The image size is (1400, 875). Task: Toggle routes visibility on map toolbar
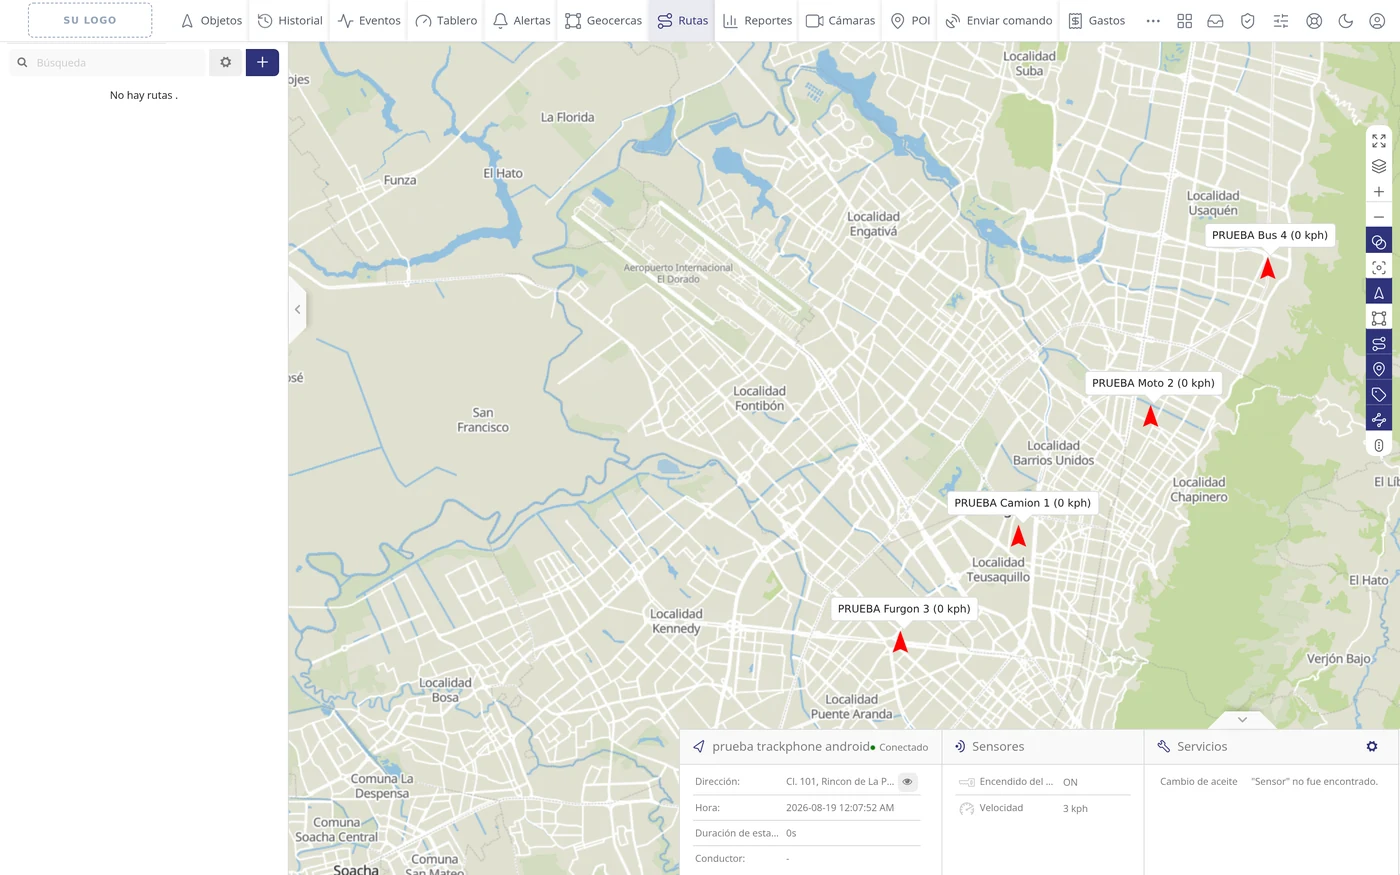click(1379, 344)
